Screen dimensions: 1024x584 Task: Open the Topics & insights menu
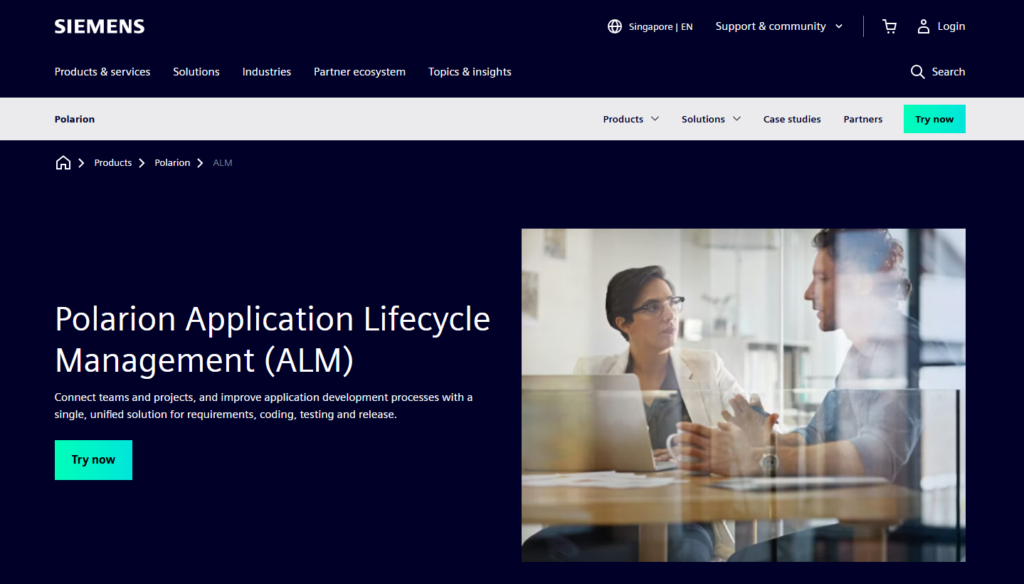[x=470, y=72]
